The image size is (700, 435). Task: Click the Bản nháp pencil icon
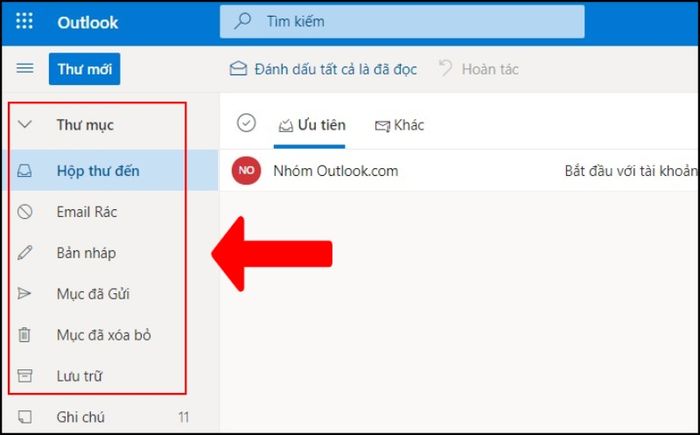pos(25,252)
